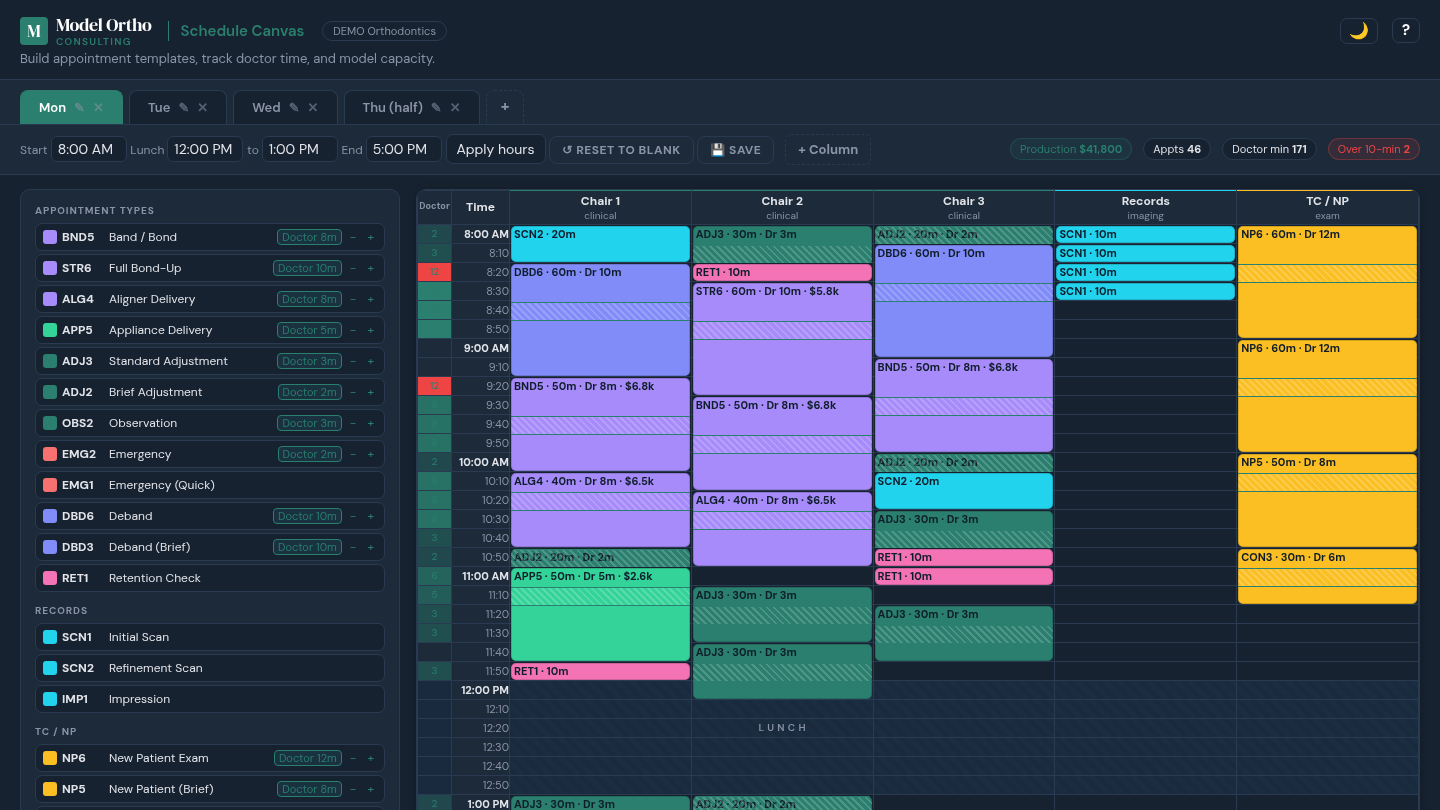Reduce ADJ2 Brief Adjustment doctor time
Screen dimensions: 1440x810
pos(353,392)
